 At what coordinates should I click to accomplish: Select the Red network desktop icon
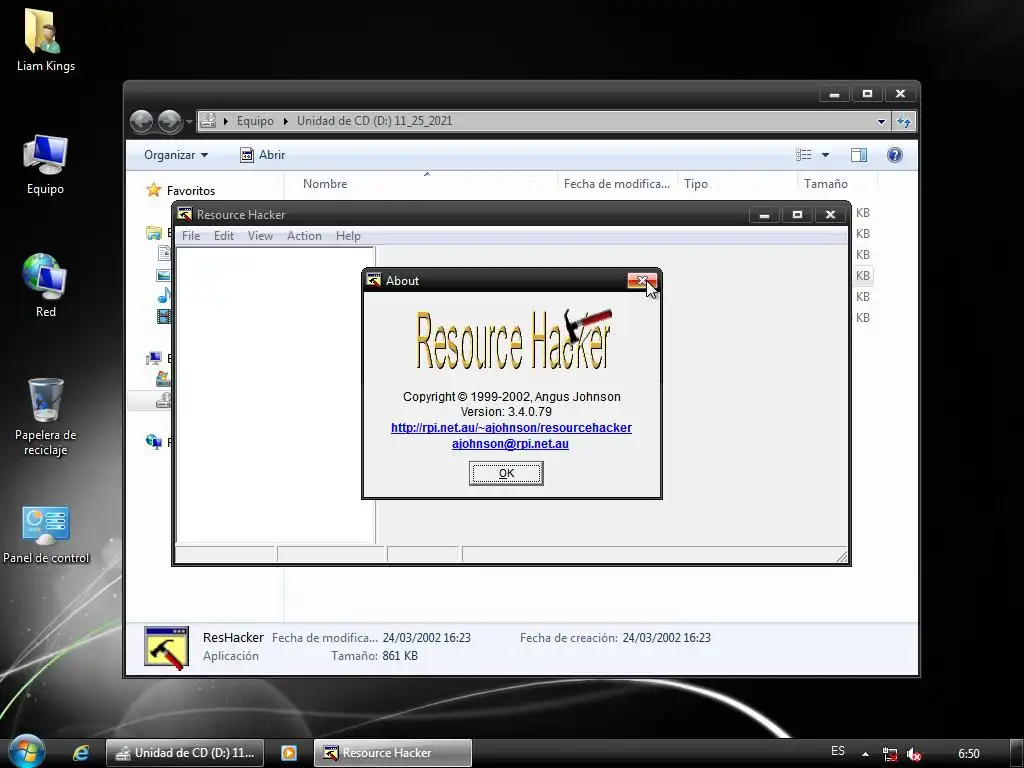tap(45, 286)
